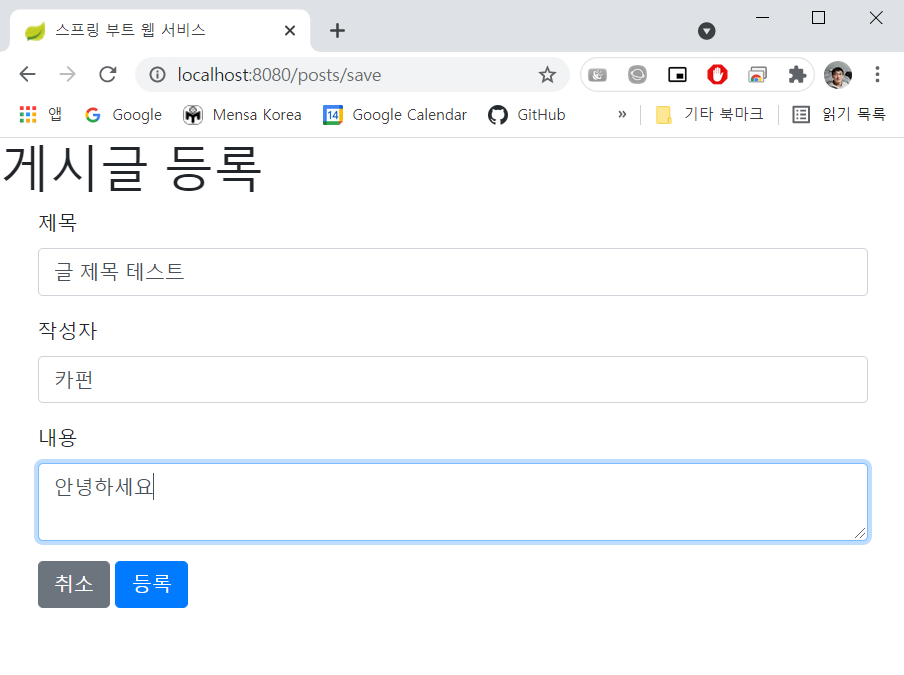The width and height of the screenshot is (904, 675).
Task: Click the 내용 label
Action: pyautogui.click(x=58, y=438)
